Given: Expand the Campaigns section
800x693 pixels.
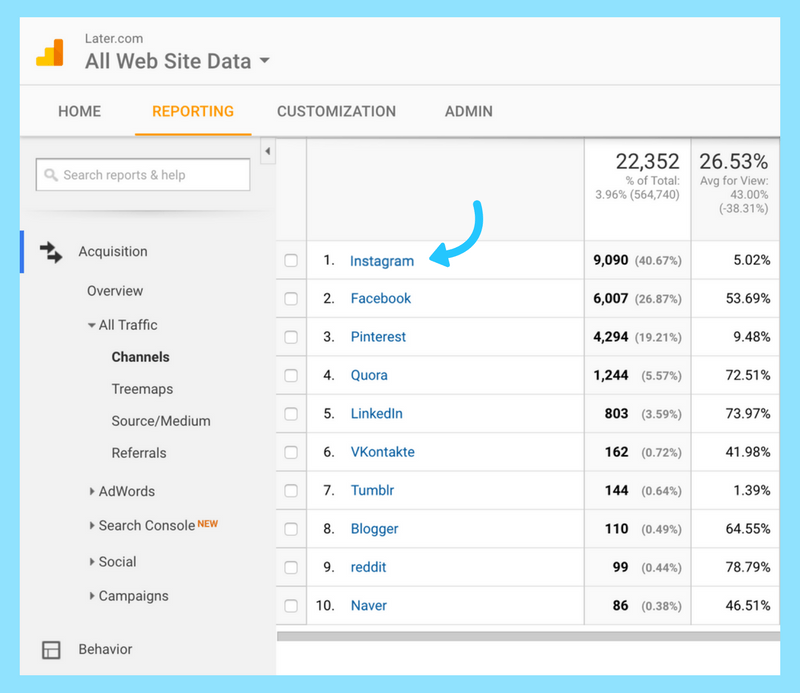Looking at the screenshot, I should point(92,596).
